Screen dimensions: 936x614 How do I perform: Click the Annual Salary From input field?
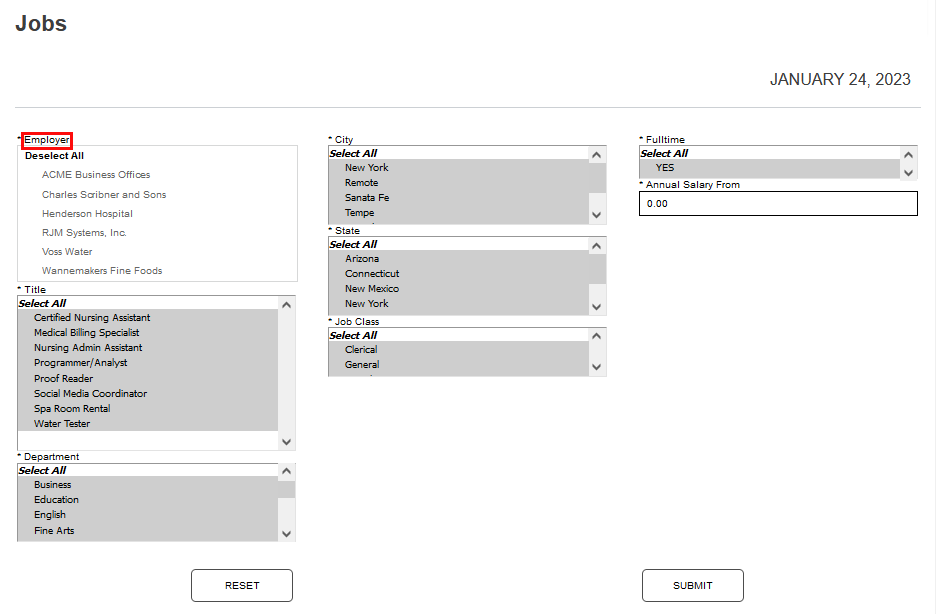[x=778, y=203]
